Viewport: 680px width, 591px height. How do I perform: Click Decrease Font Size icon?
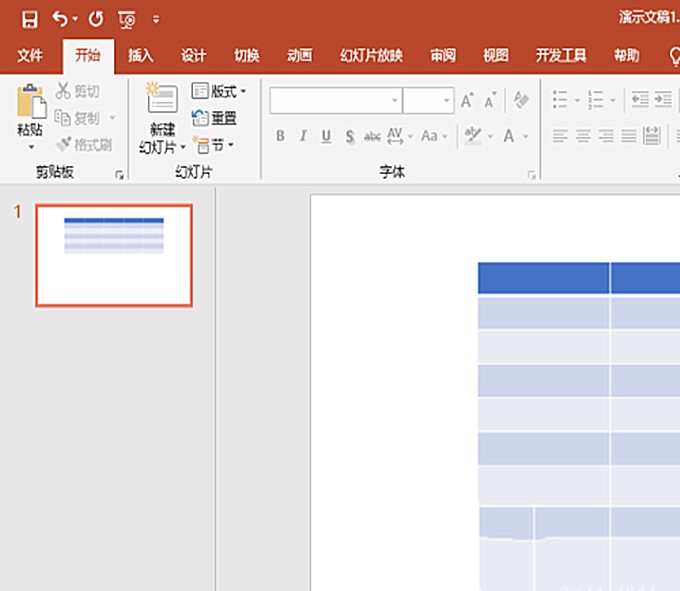pyautogui.click(x=490, y=100)
